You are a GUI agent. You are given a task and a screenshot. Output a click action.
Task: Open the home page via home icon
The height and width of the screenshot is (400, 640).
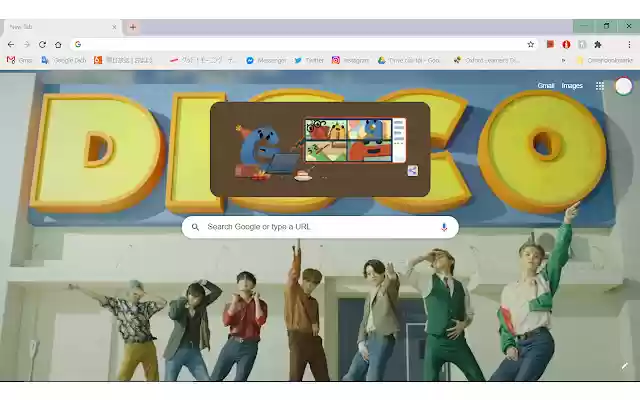(x=58, y=44)
